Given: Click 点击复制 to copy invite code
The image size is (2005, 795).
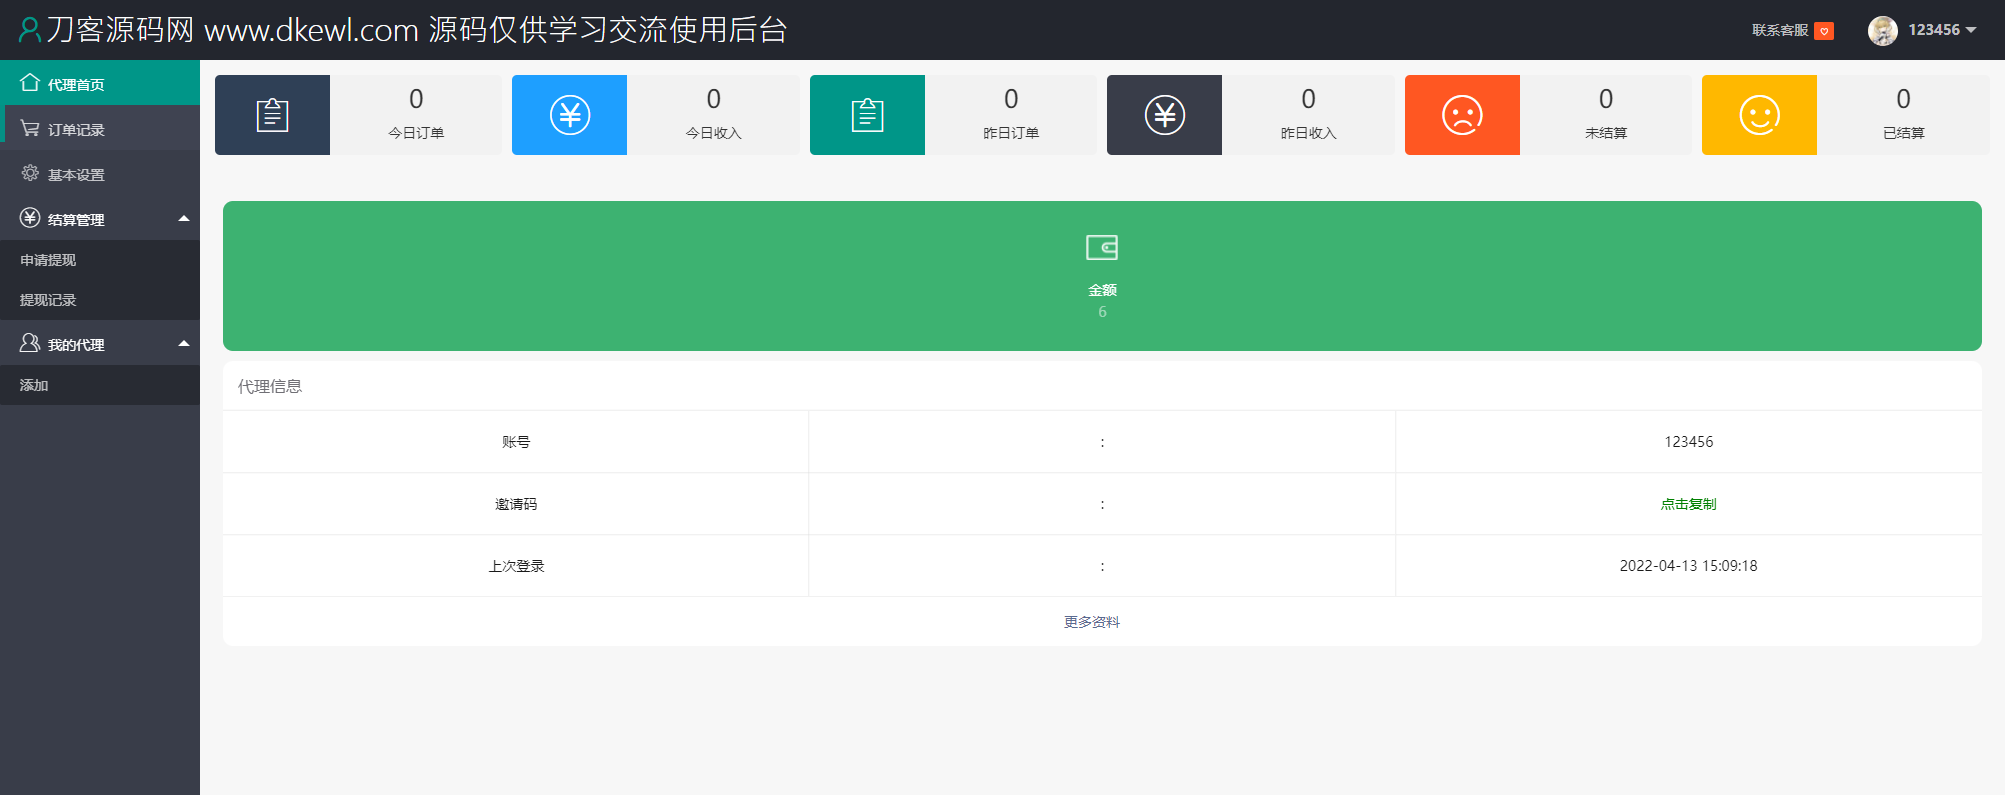Looking at the screenshot, I should click(1688, 504).
